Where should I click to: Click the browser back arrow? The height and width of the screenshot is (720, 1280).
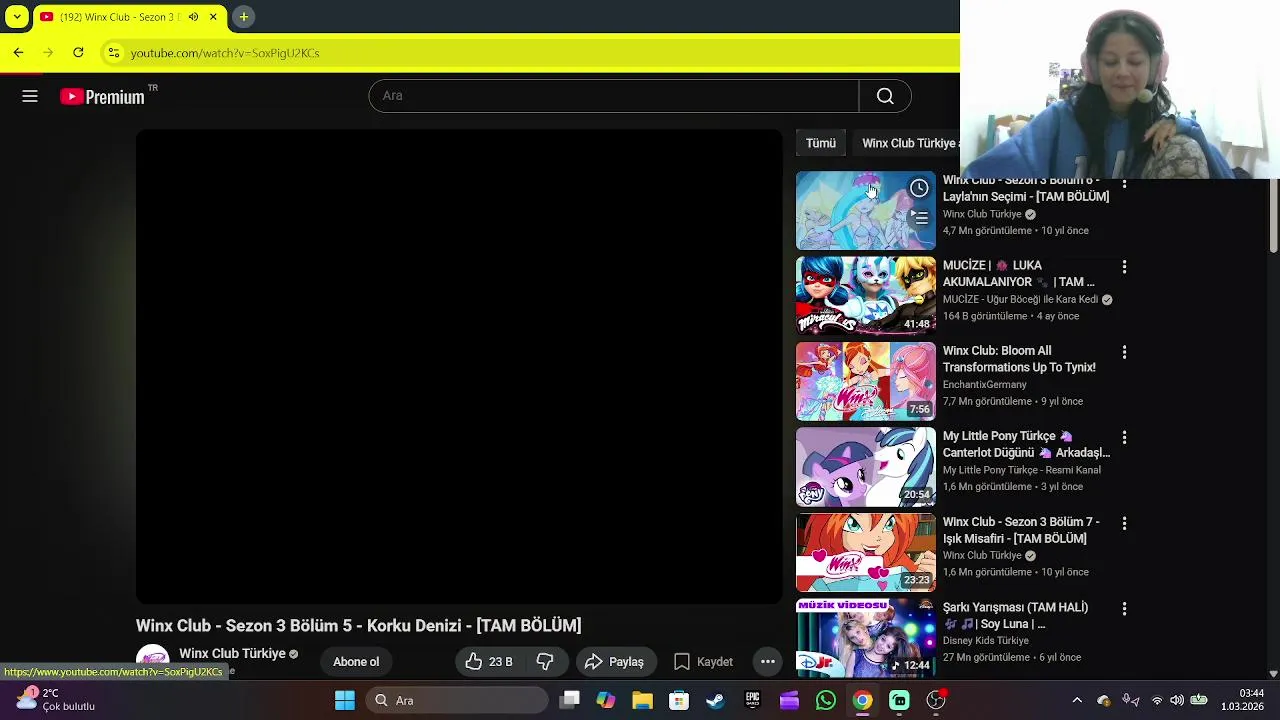(x=18, y=52)
